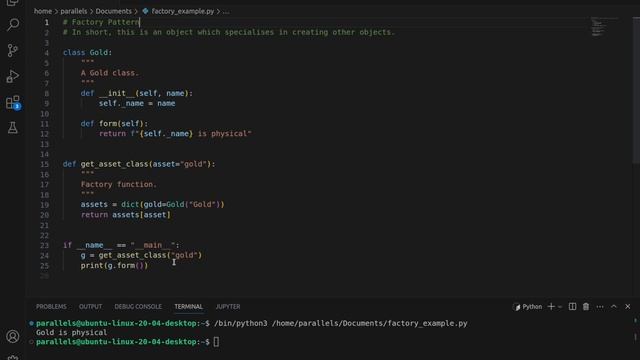Click the 'parallels' breadcrumb segment
The width and height of the screenshot is (640, 360).
[73, 11]
